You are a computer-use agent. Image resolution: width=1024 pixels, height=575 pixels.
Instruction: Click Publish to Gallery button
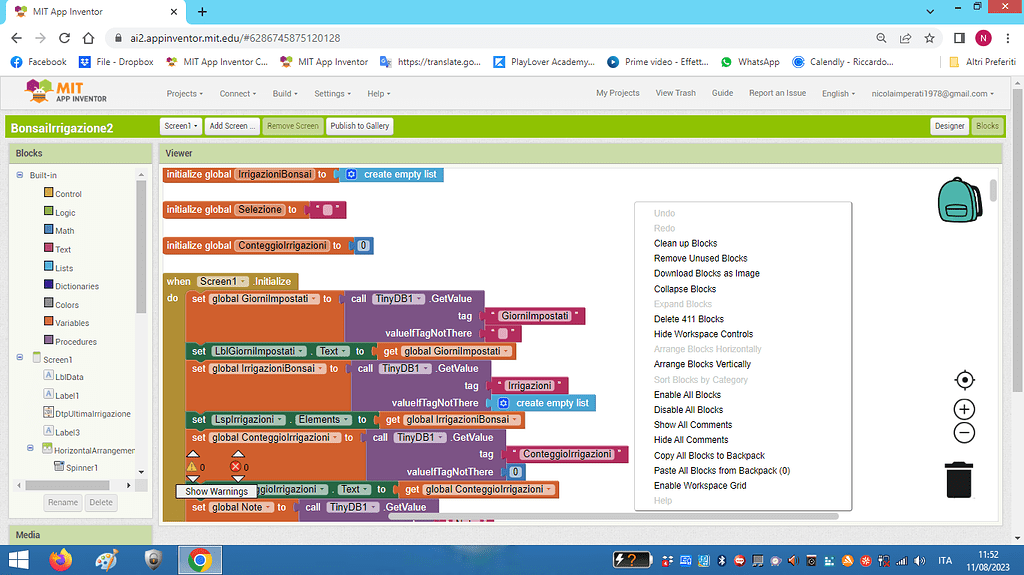point(359,126)
